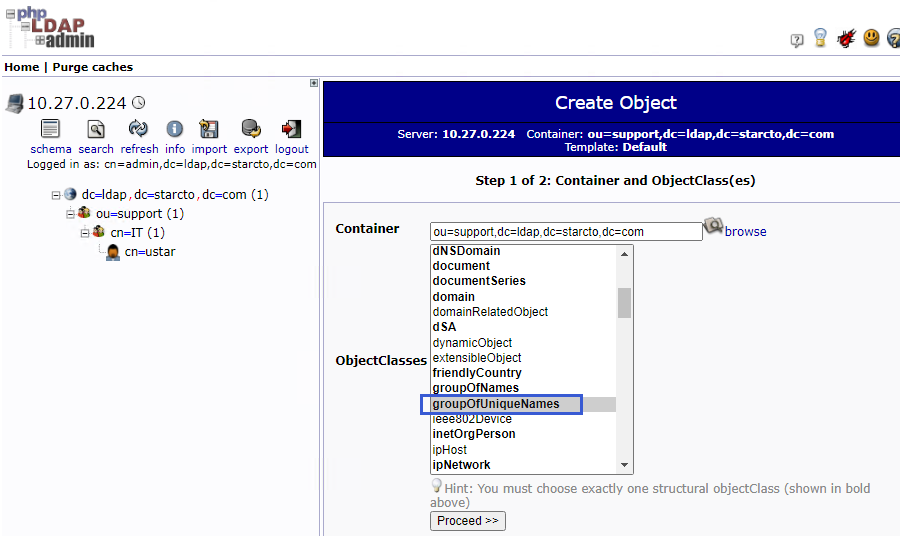Collapse the cn=IT tree node
The width and height of the screenshot is (900, 536).
(84, 233)
